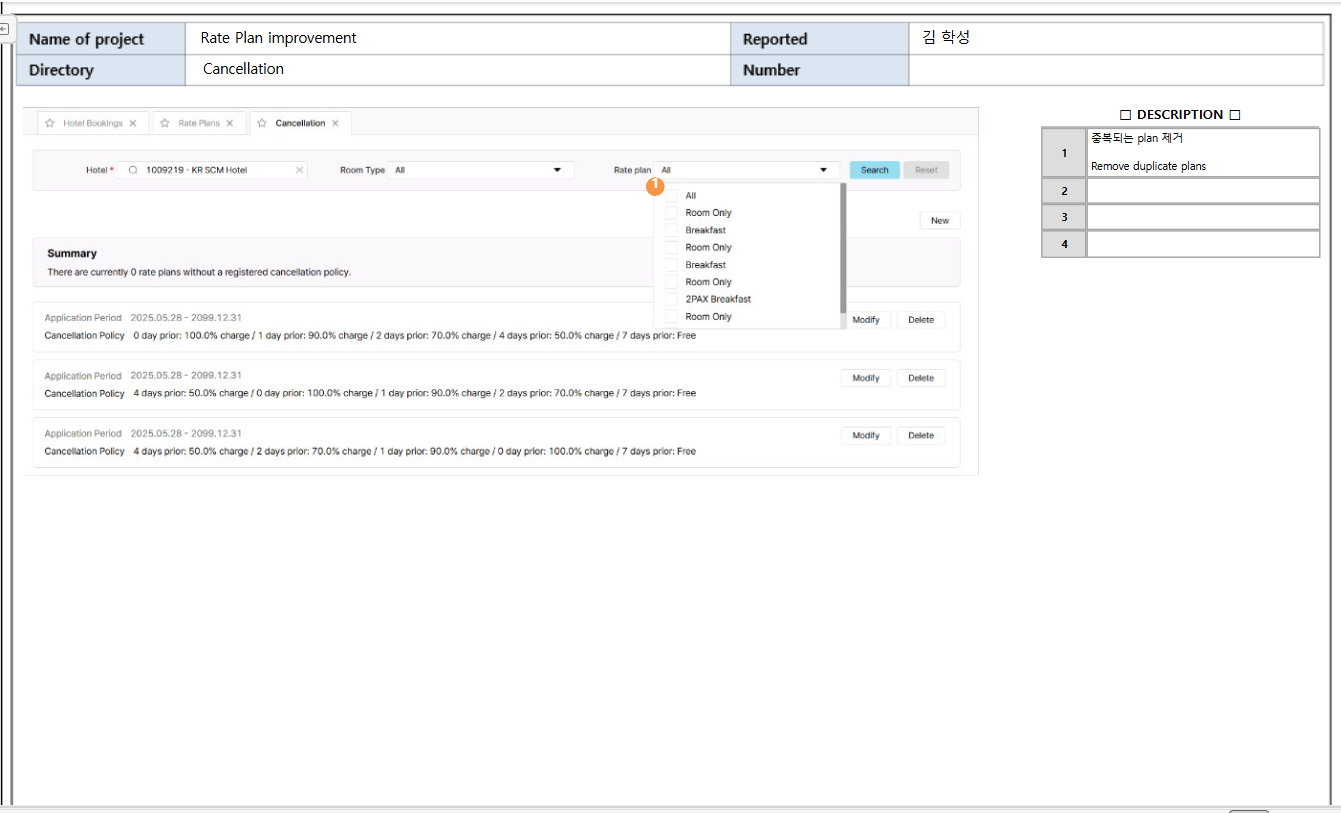The image size is (1341, 813).
Task: Click the star icon on Hotel Bookings tab
Action: [50, 123]
